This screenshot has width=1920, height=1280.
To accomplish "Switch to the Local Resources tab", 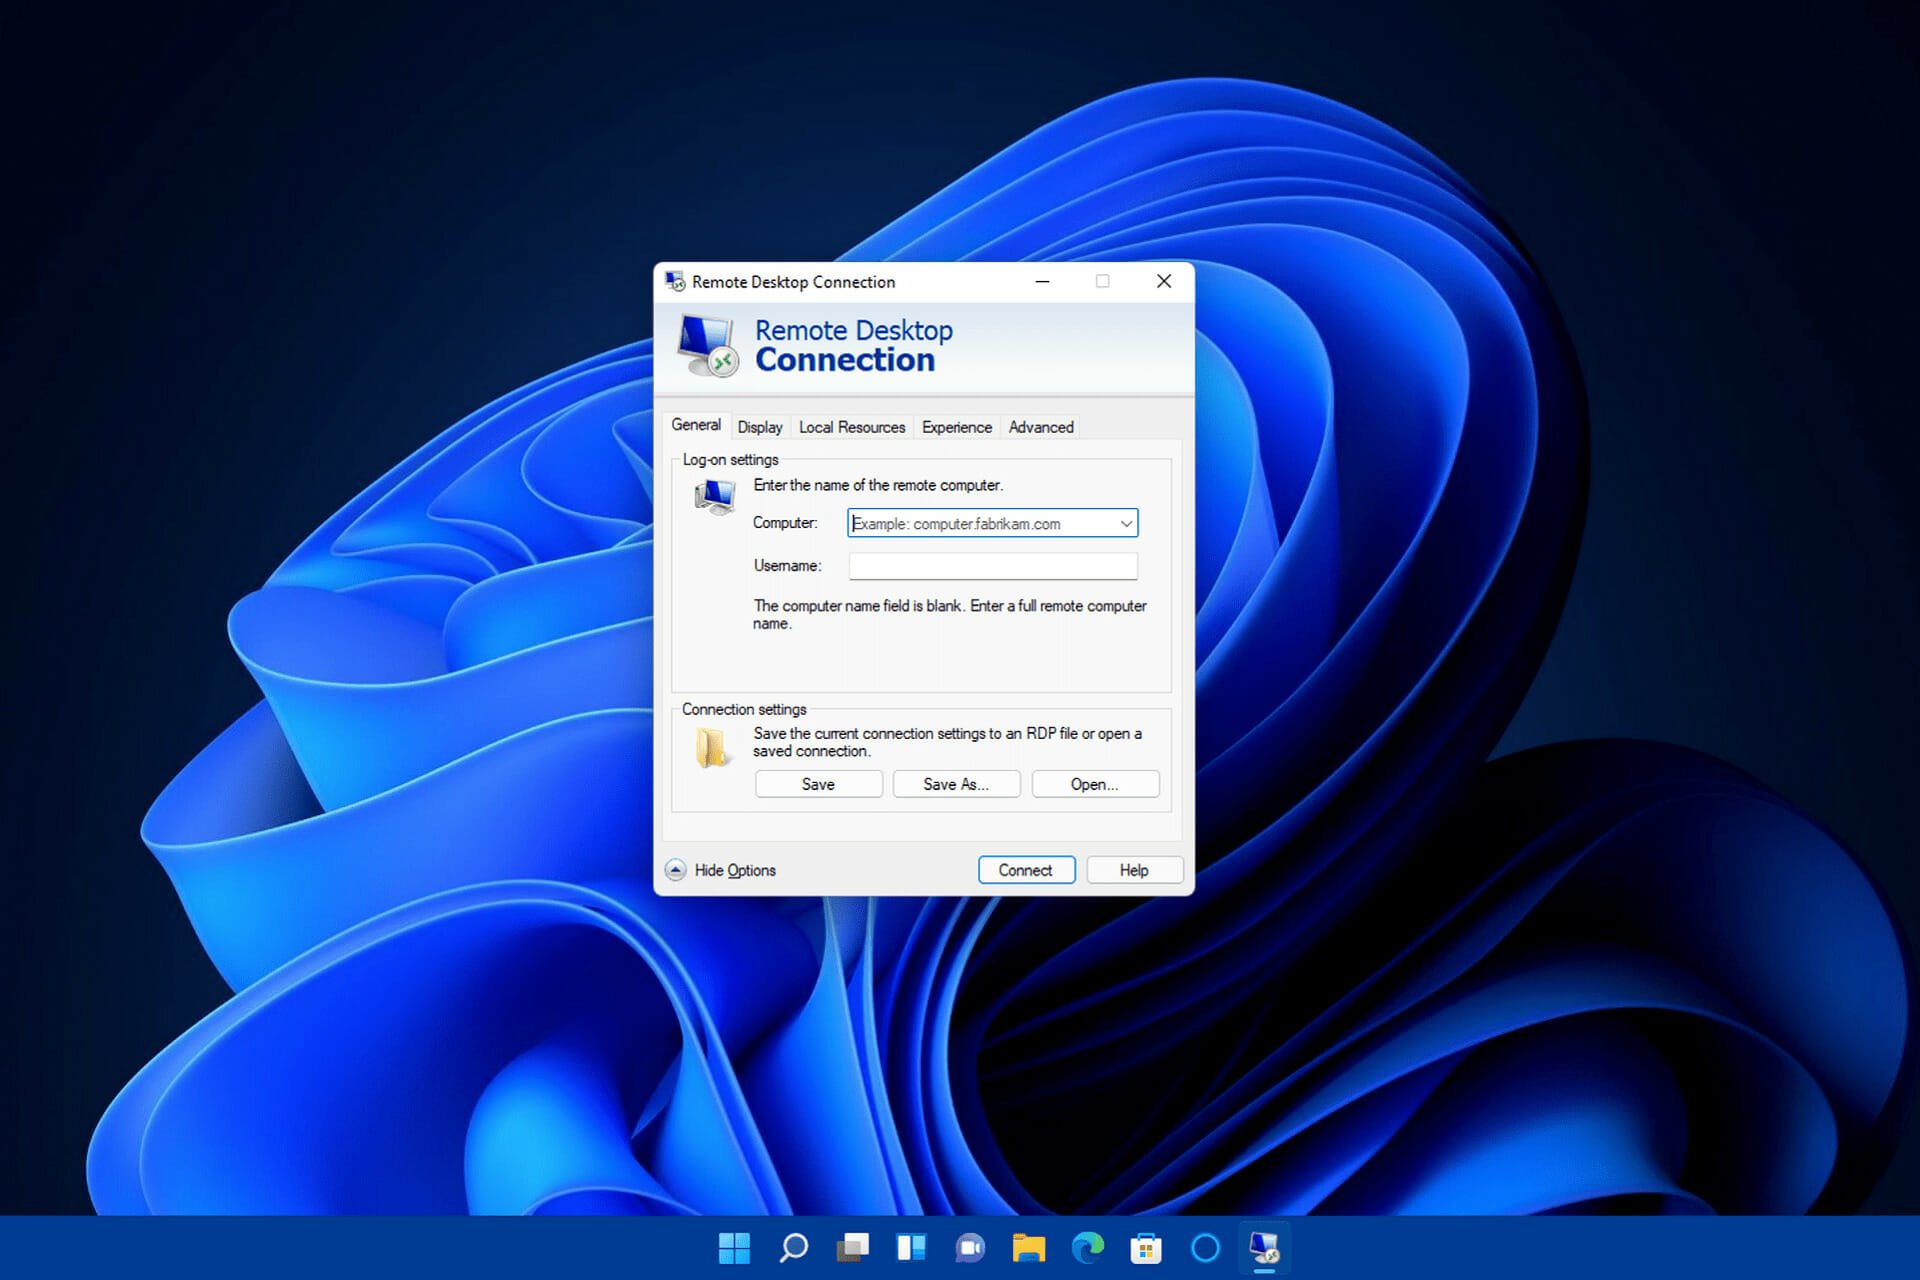I will (850, 426).
